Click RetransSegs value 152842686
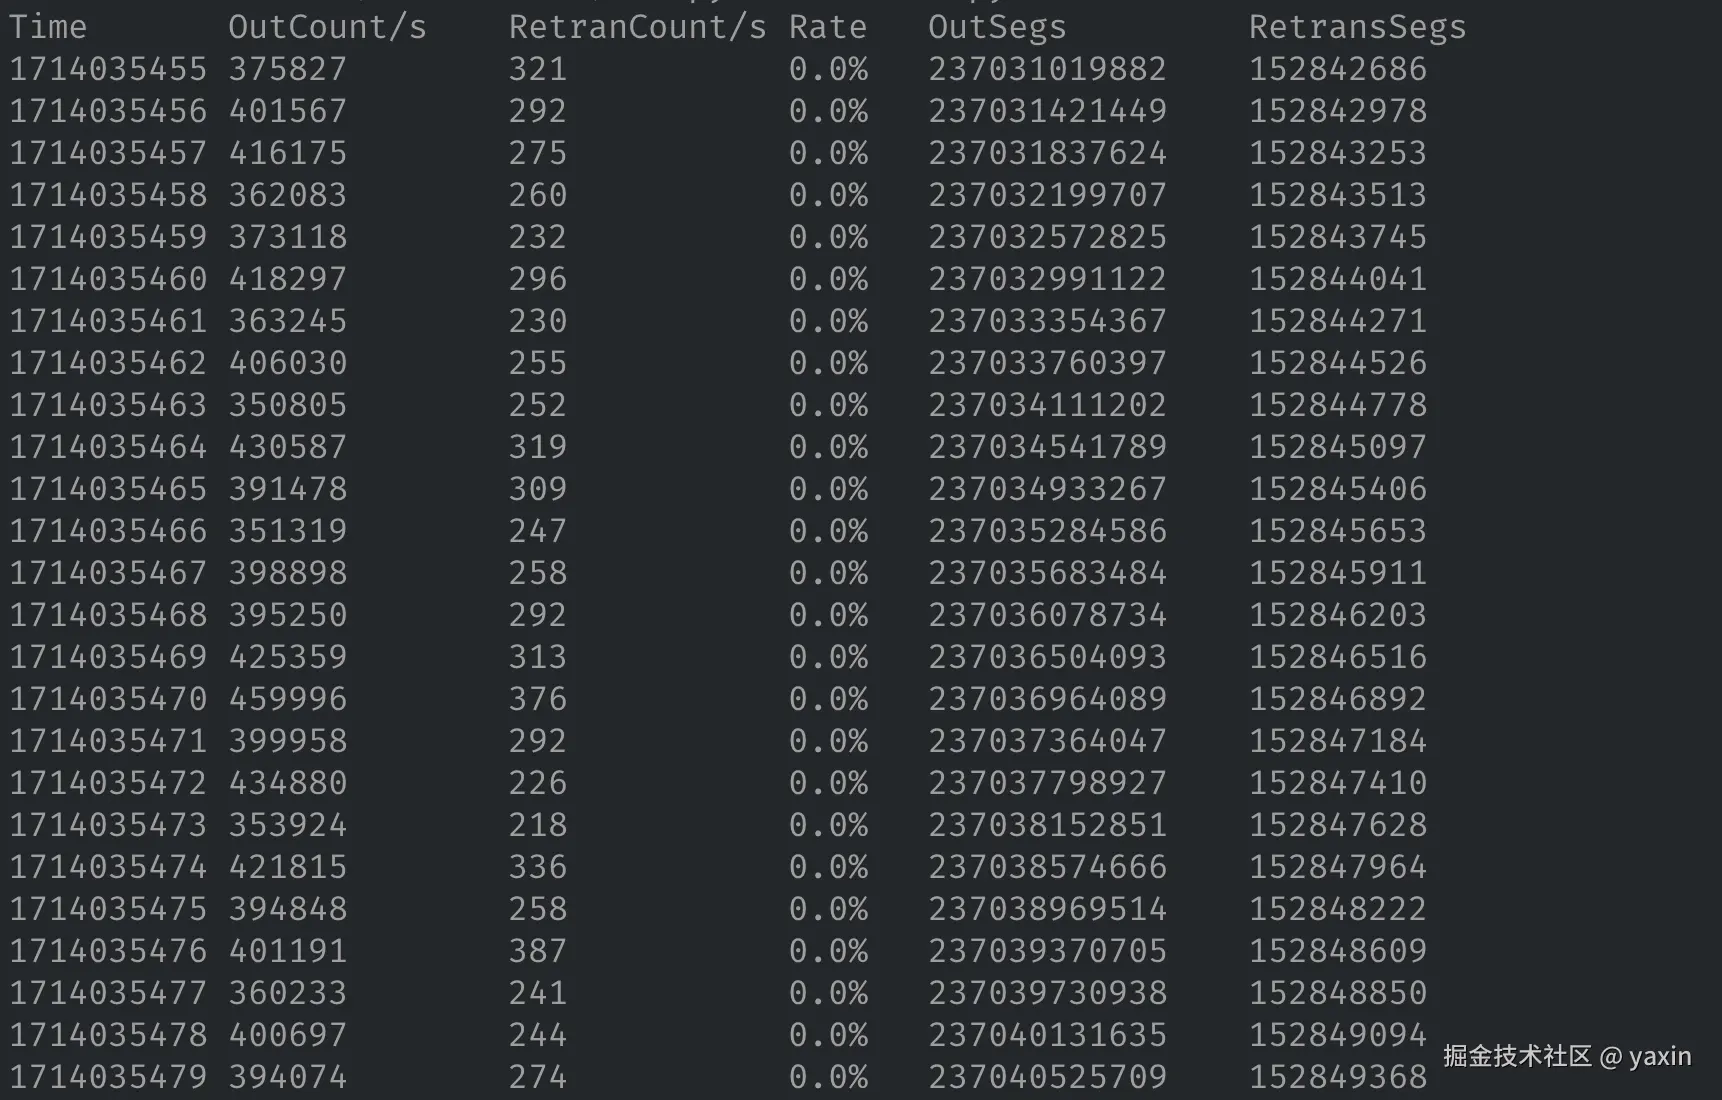The width and height of the screenshot is (1722, 1100). 1338,69
